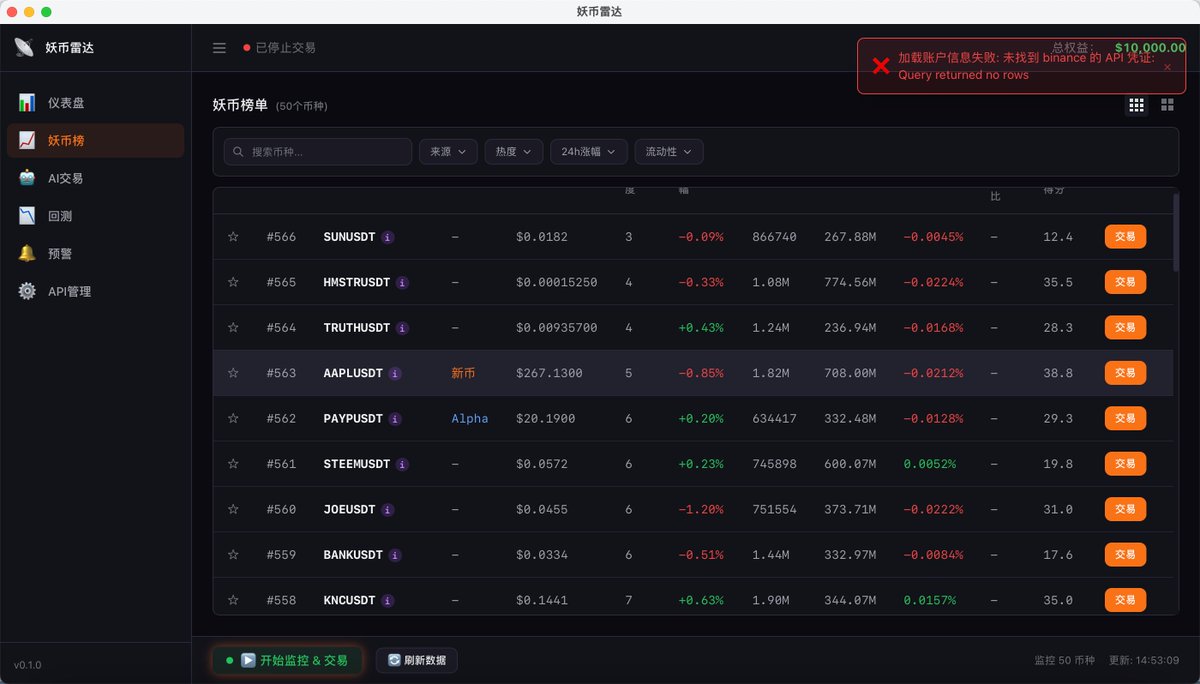Click the 预警 alert bell icon
This screenshot has height=684, width=1200.
[27, 253]
